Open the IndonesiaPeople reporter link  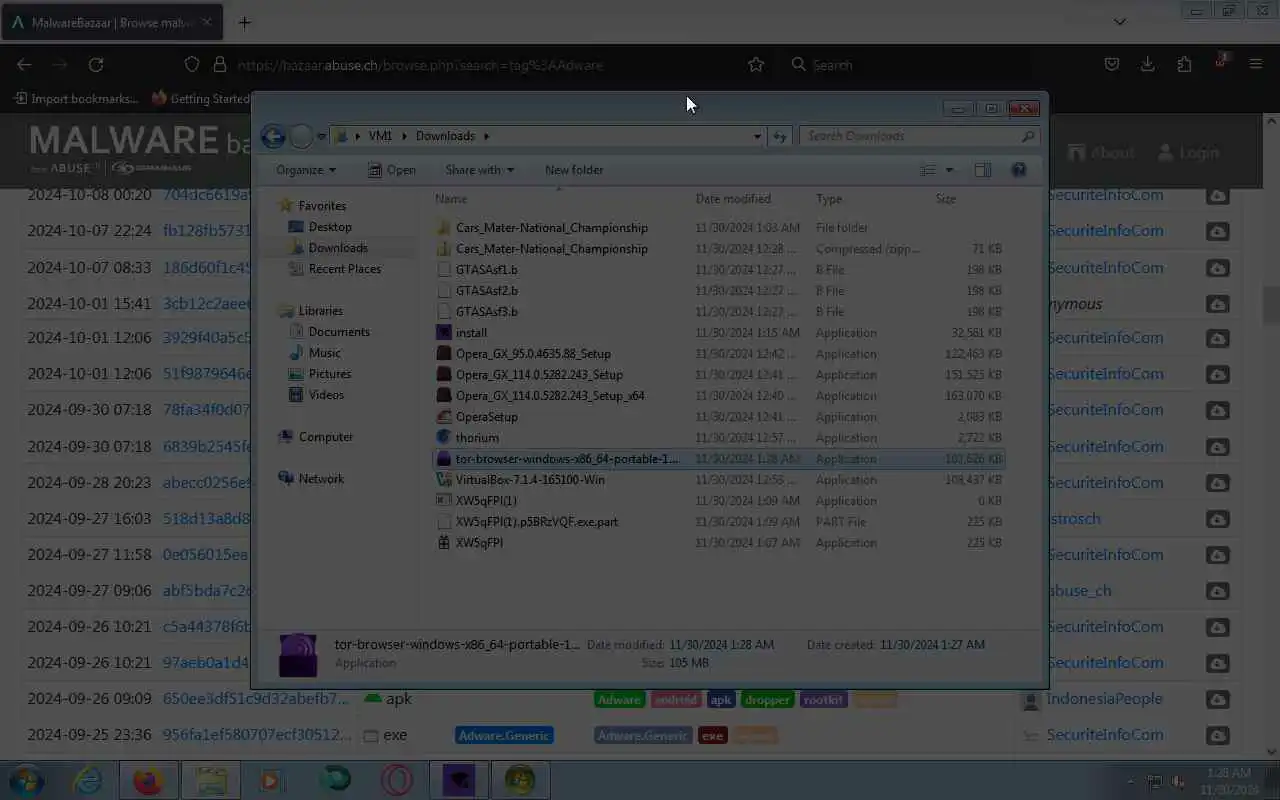coord(1104,699)
